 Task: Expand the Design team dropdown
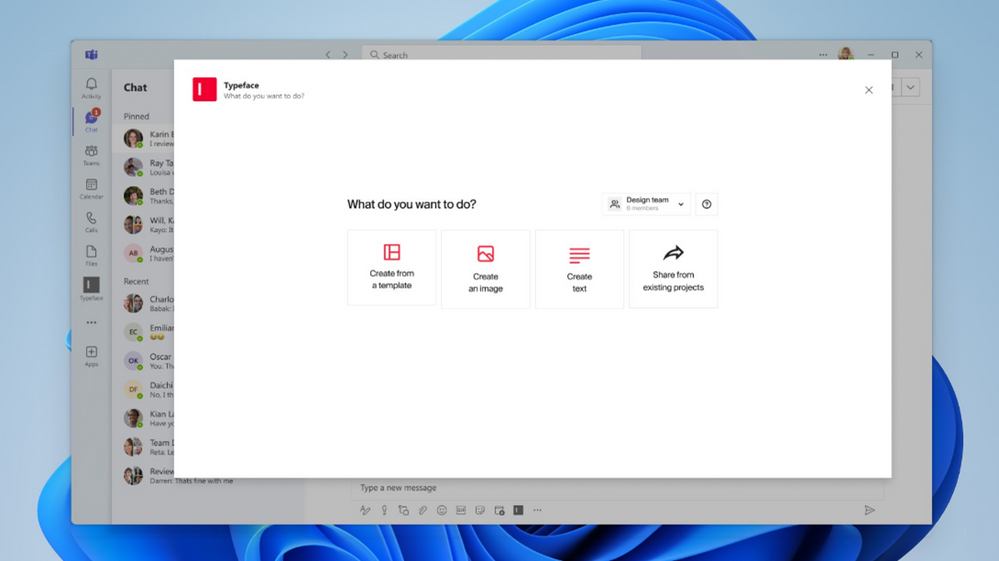(x=646, y=204)
